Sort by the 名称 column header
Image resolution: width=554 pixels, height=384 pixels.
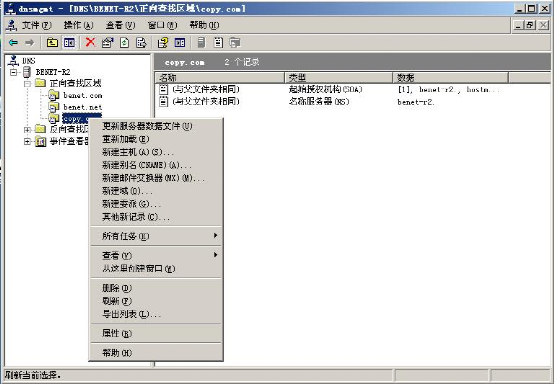click(x=220, y=77)
